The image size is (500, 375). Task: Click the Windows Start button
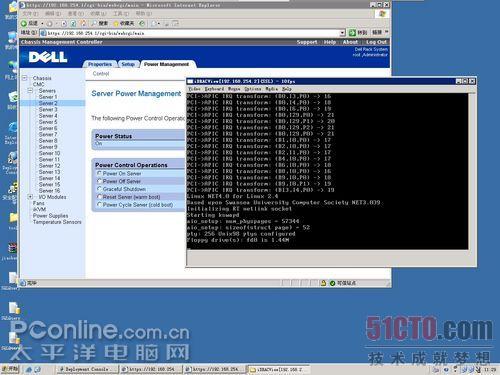click(x=10, y=369)
